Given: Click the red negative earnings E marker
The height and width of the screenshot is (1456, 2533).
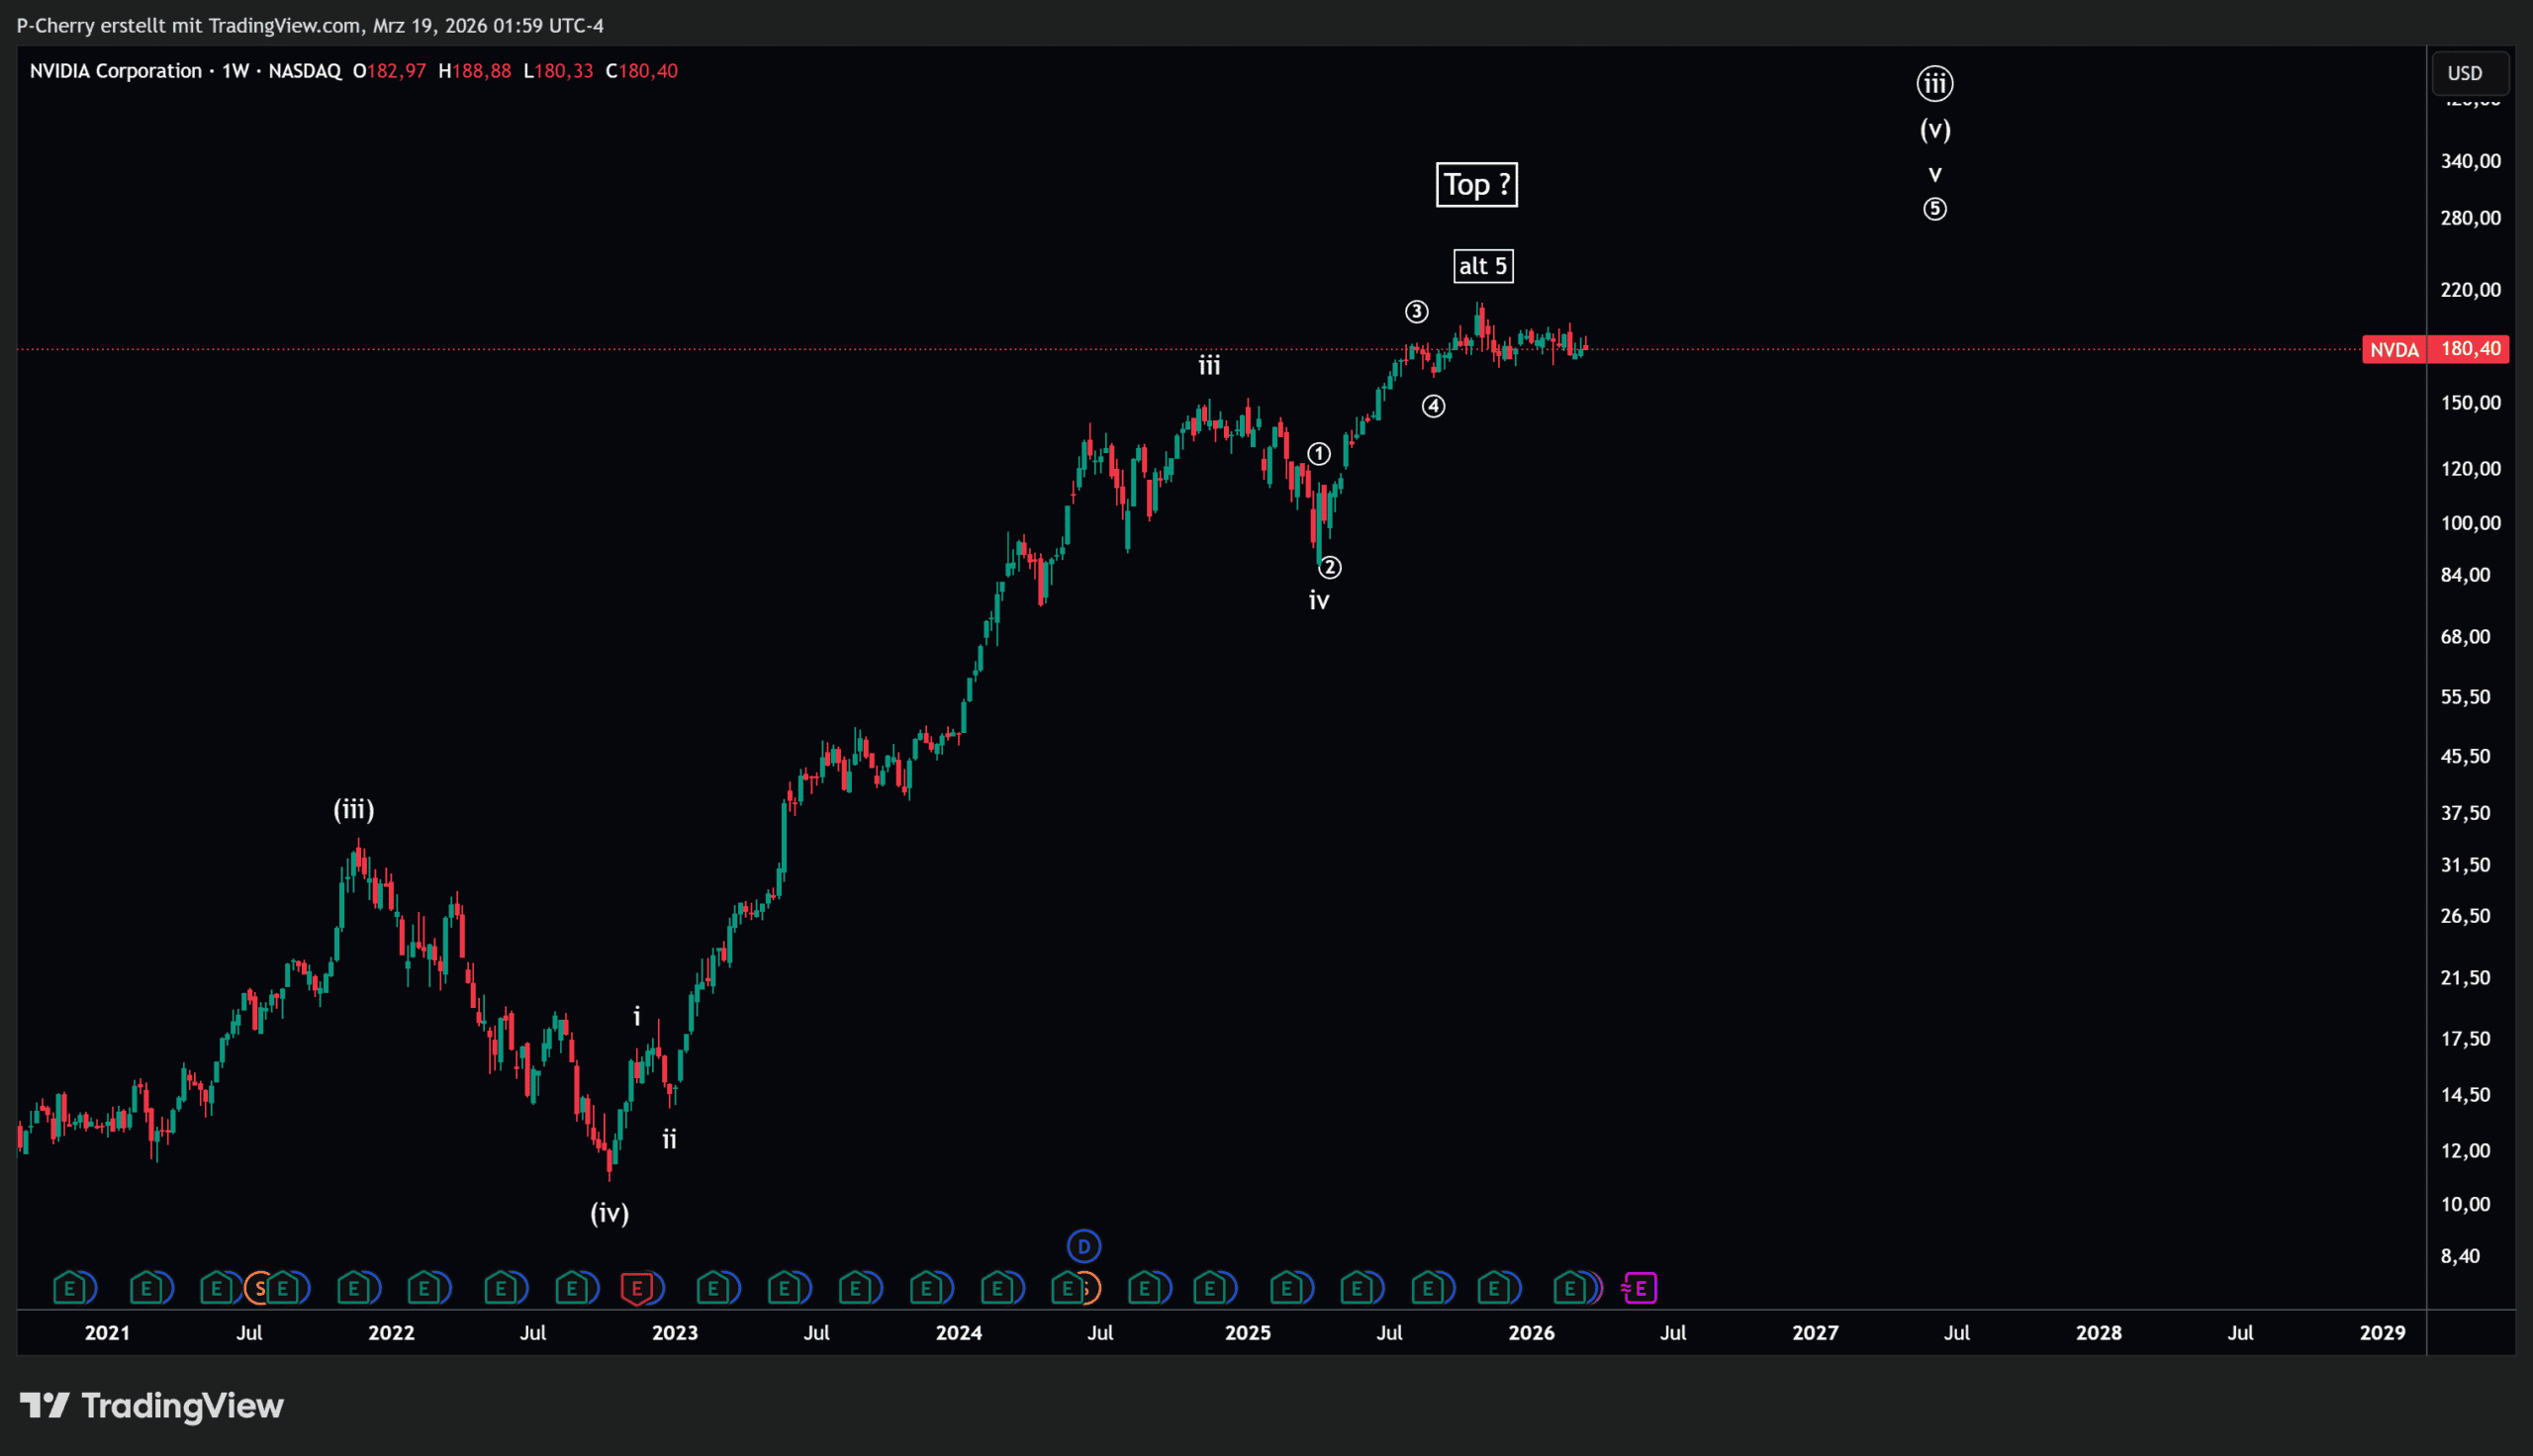Looking at the screenshot, I should pyautogui.click(x=637, y=1288).
